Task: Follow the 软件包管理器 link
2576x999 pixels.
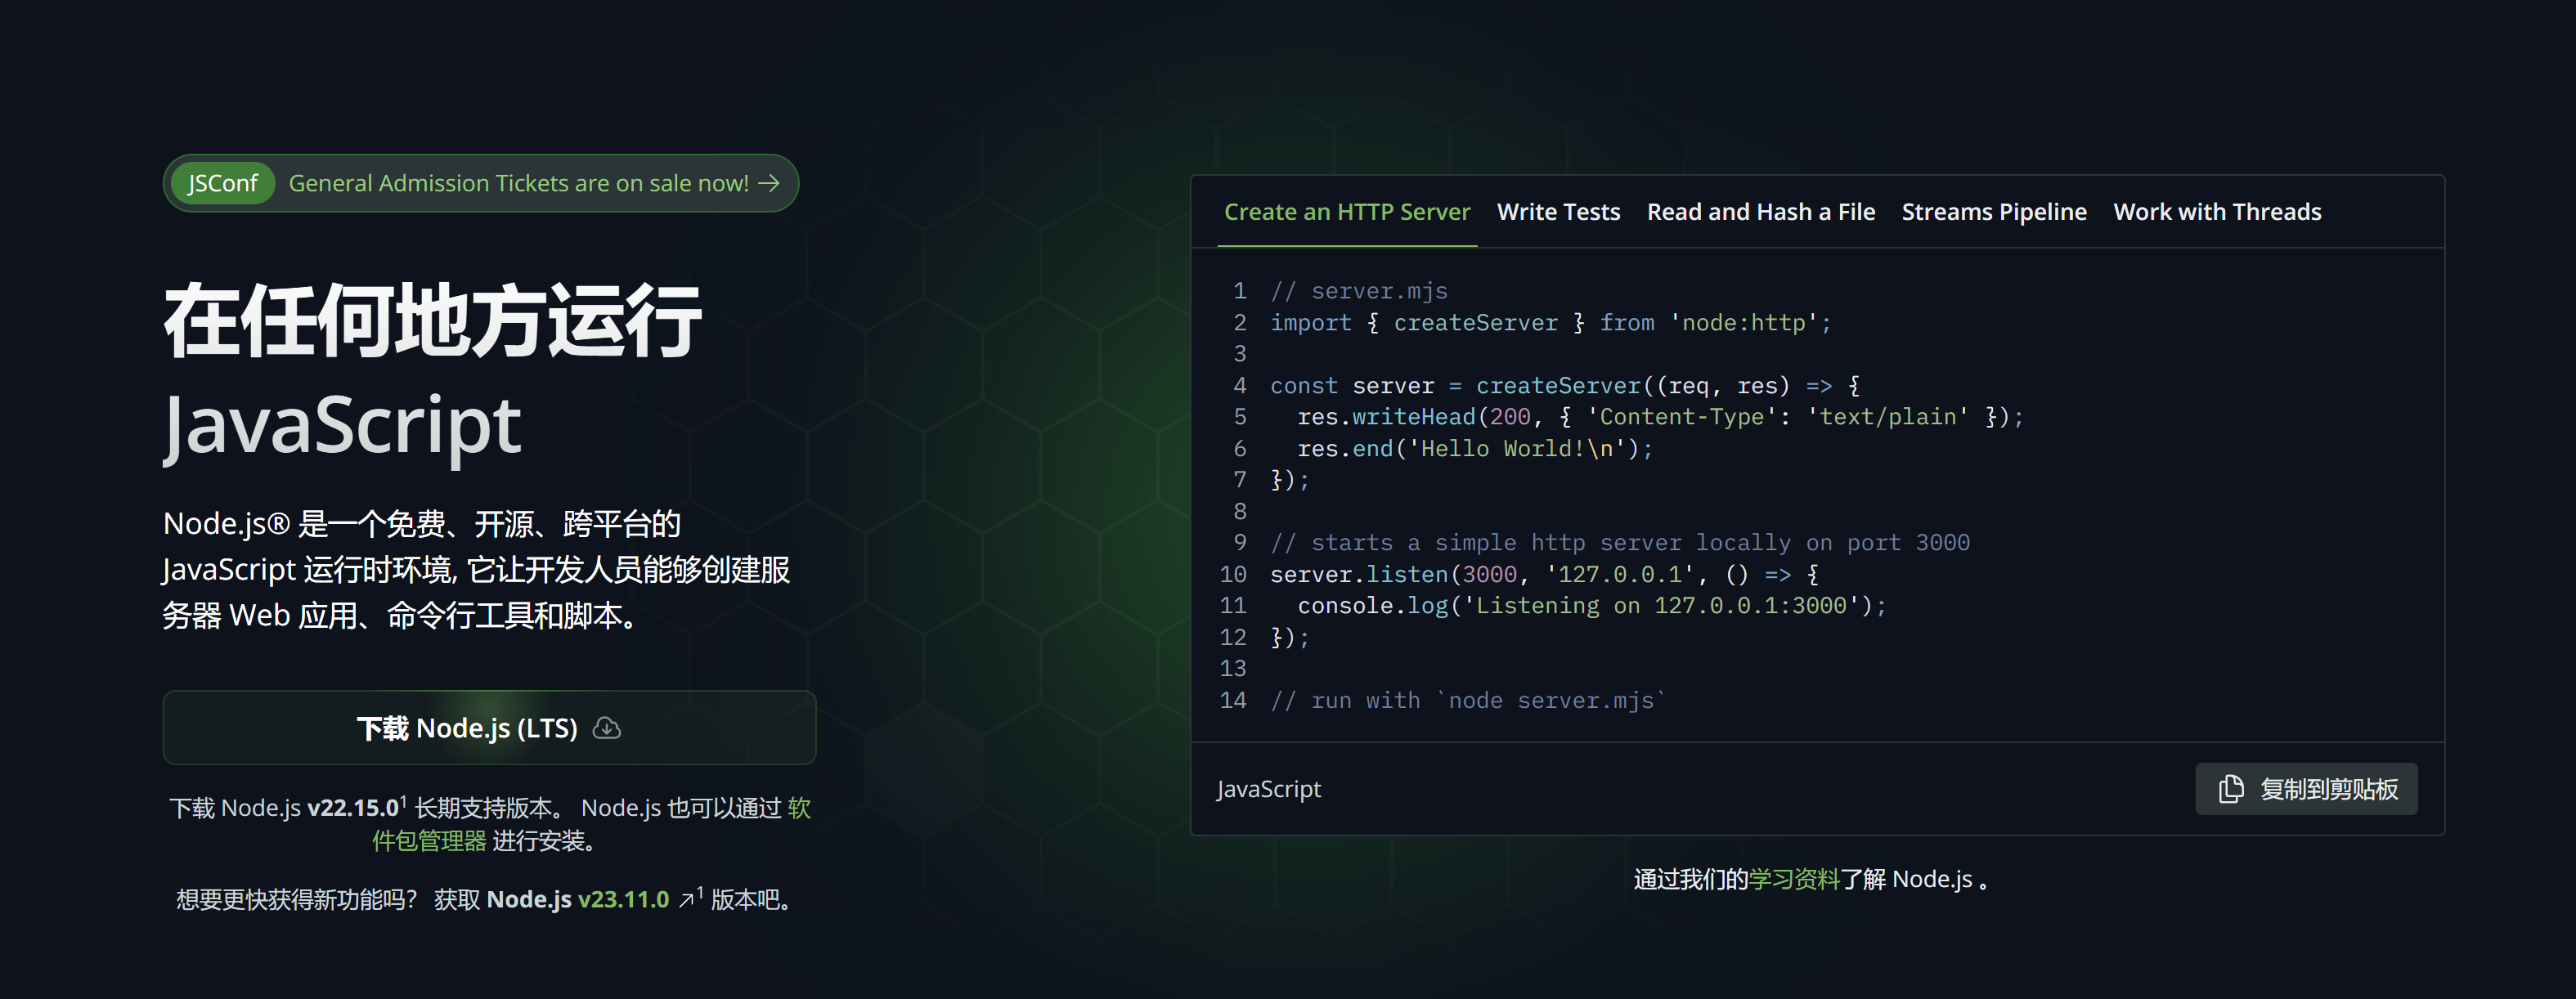Action: [x=430, y=841]
